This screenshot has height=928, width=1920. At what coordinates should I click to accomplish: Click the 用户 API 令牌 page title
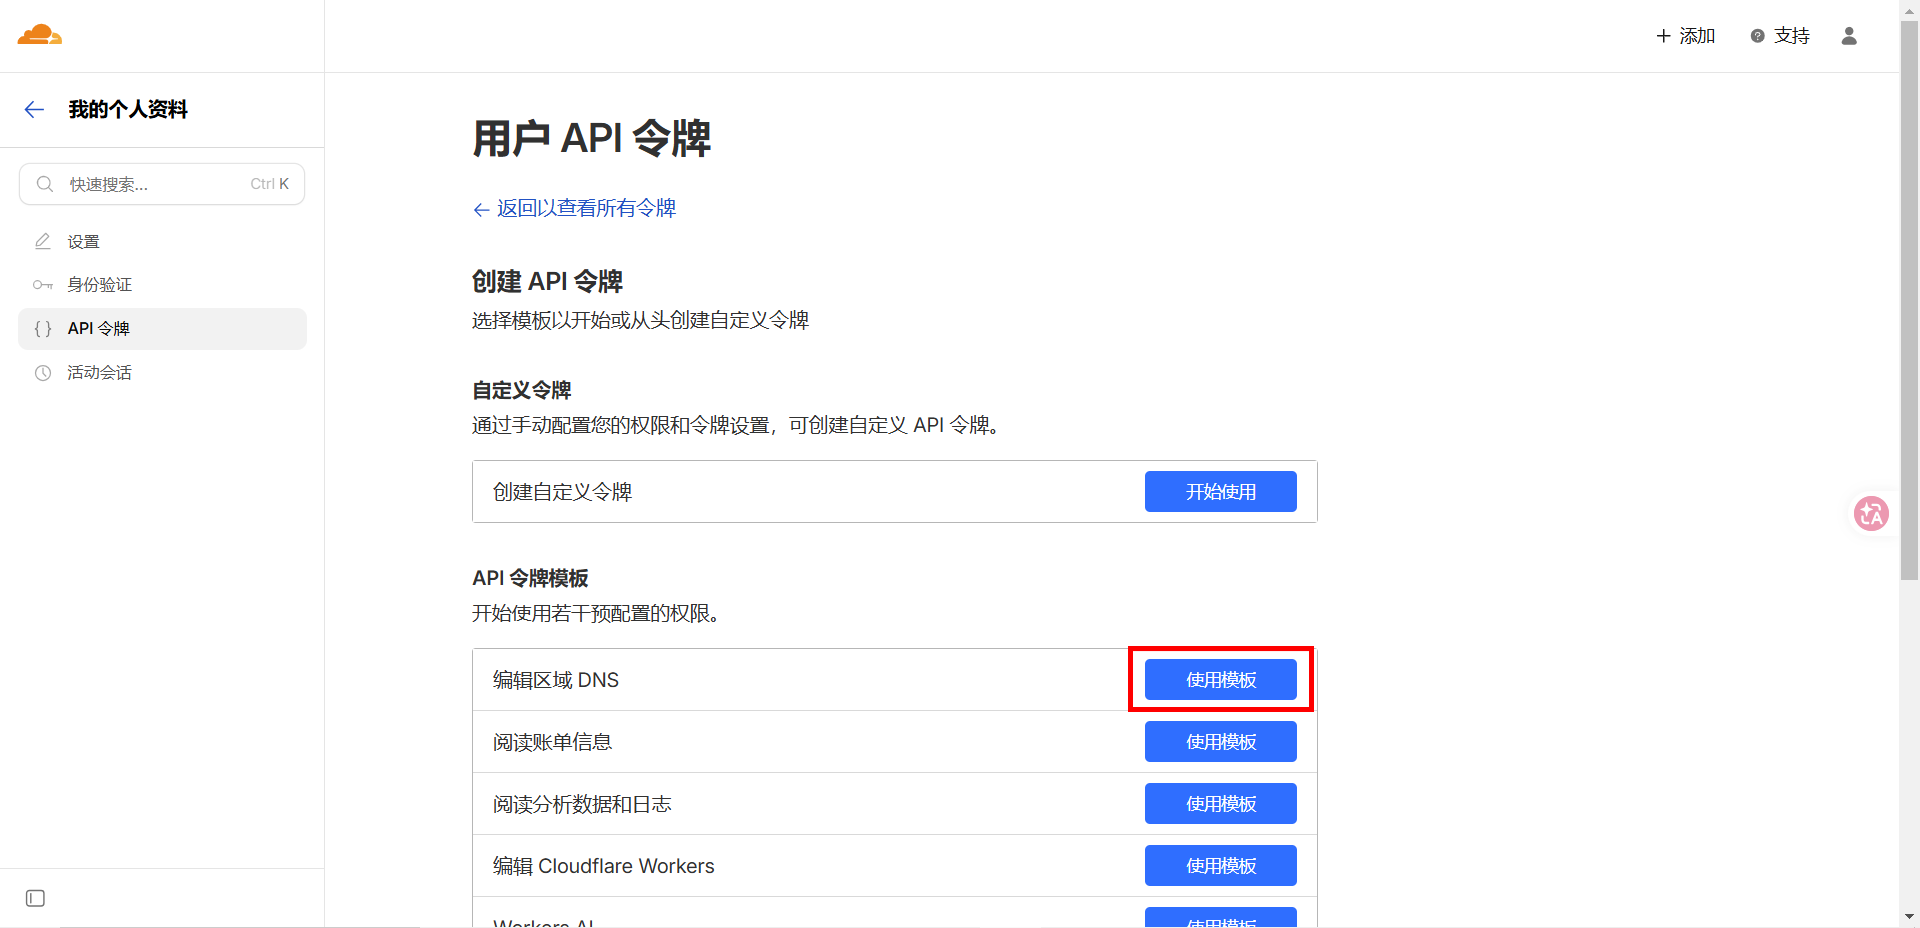point(592,138)
